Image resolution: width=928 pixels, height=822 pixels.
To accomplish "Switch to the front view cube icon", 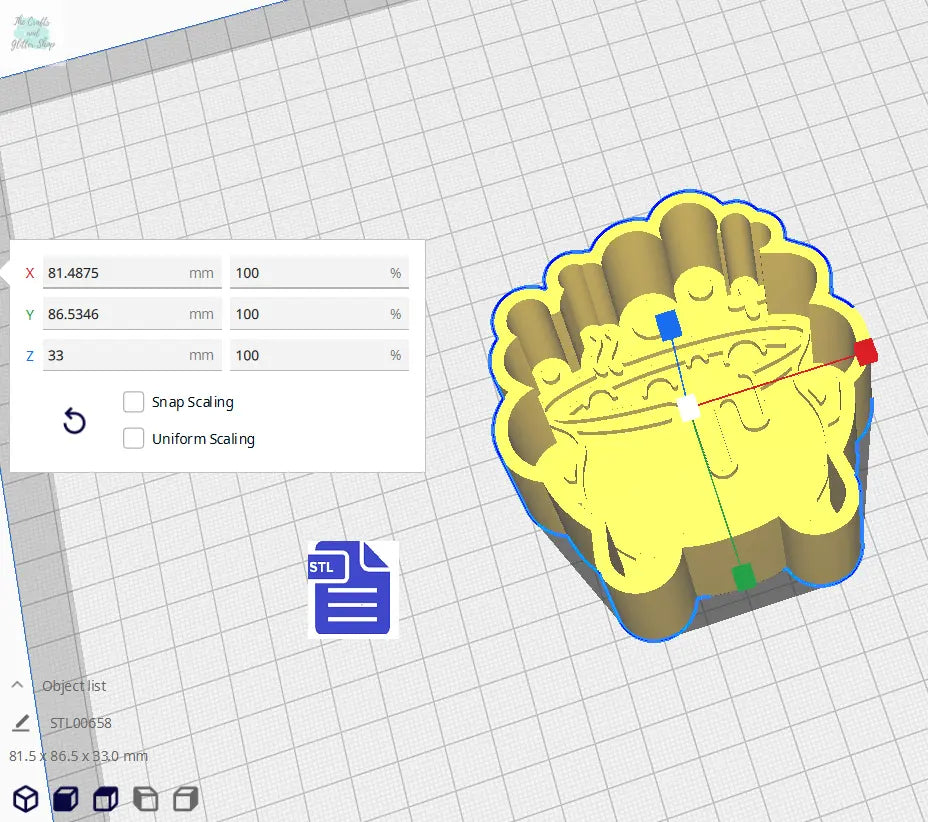I will (65, 799).
